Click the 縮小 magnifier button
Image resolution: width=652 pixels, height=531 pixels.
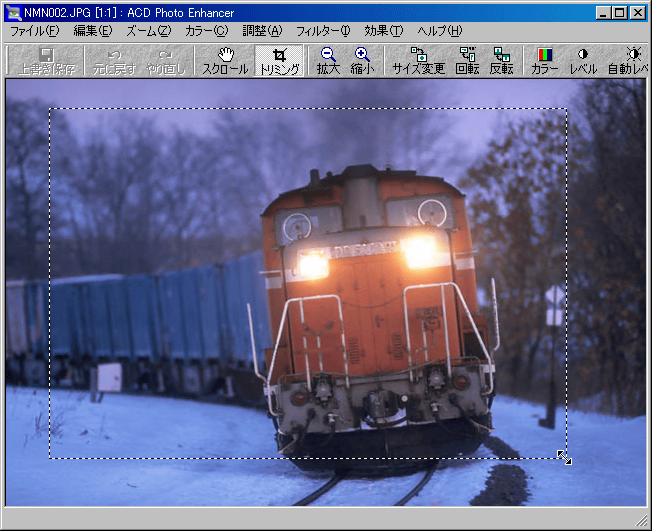[x=362, y=61]
